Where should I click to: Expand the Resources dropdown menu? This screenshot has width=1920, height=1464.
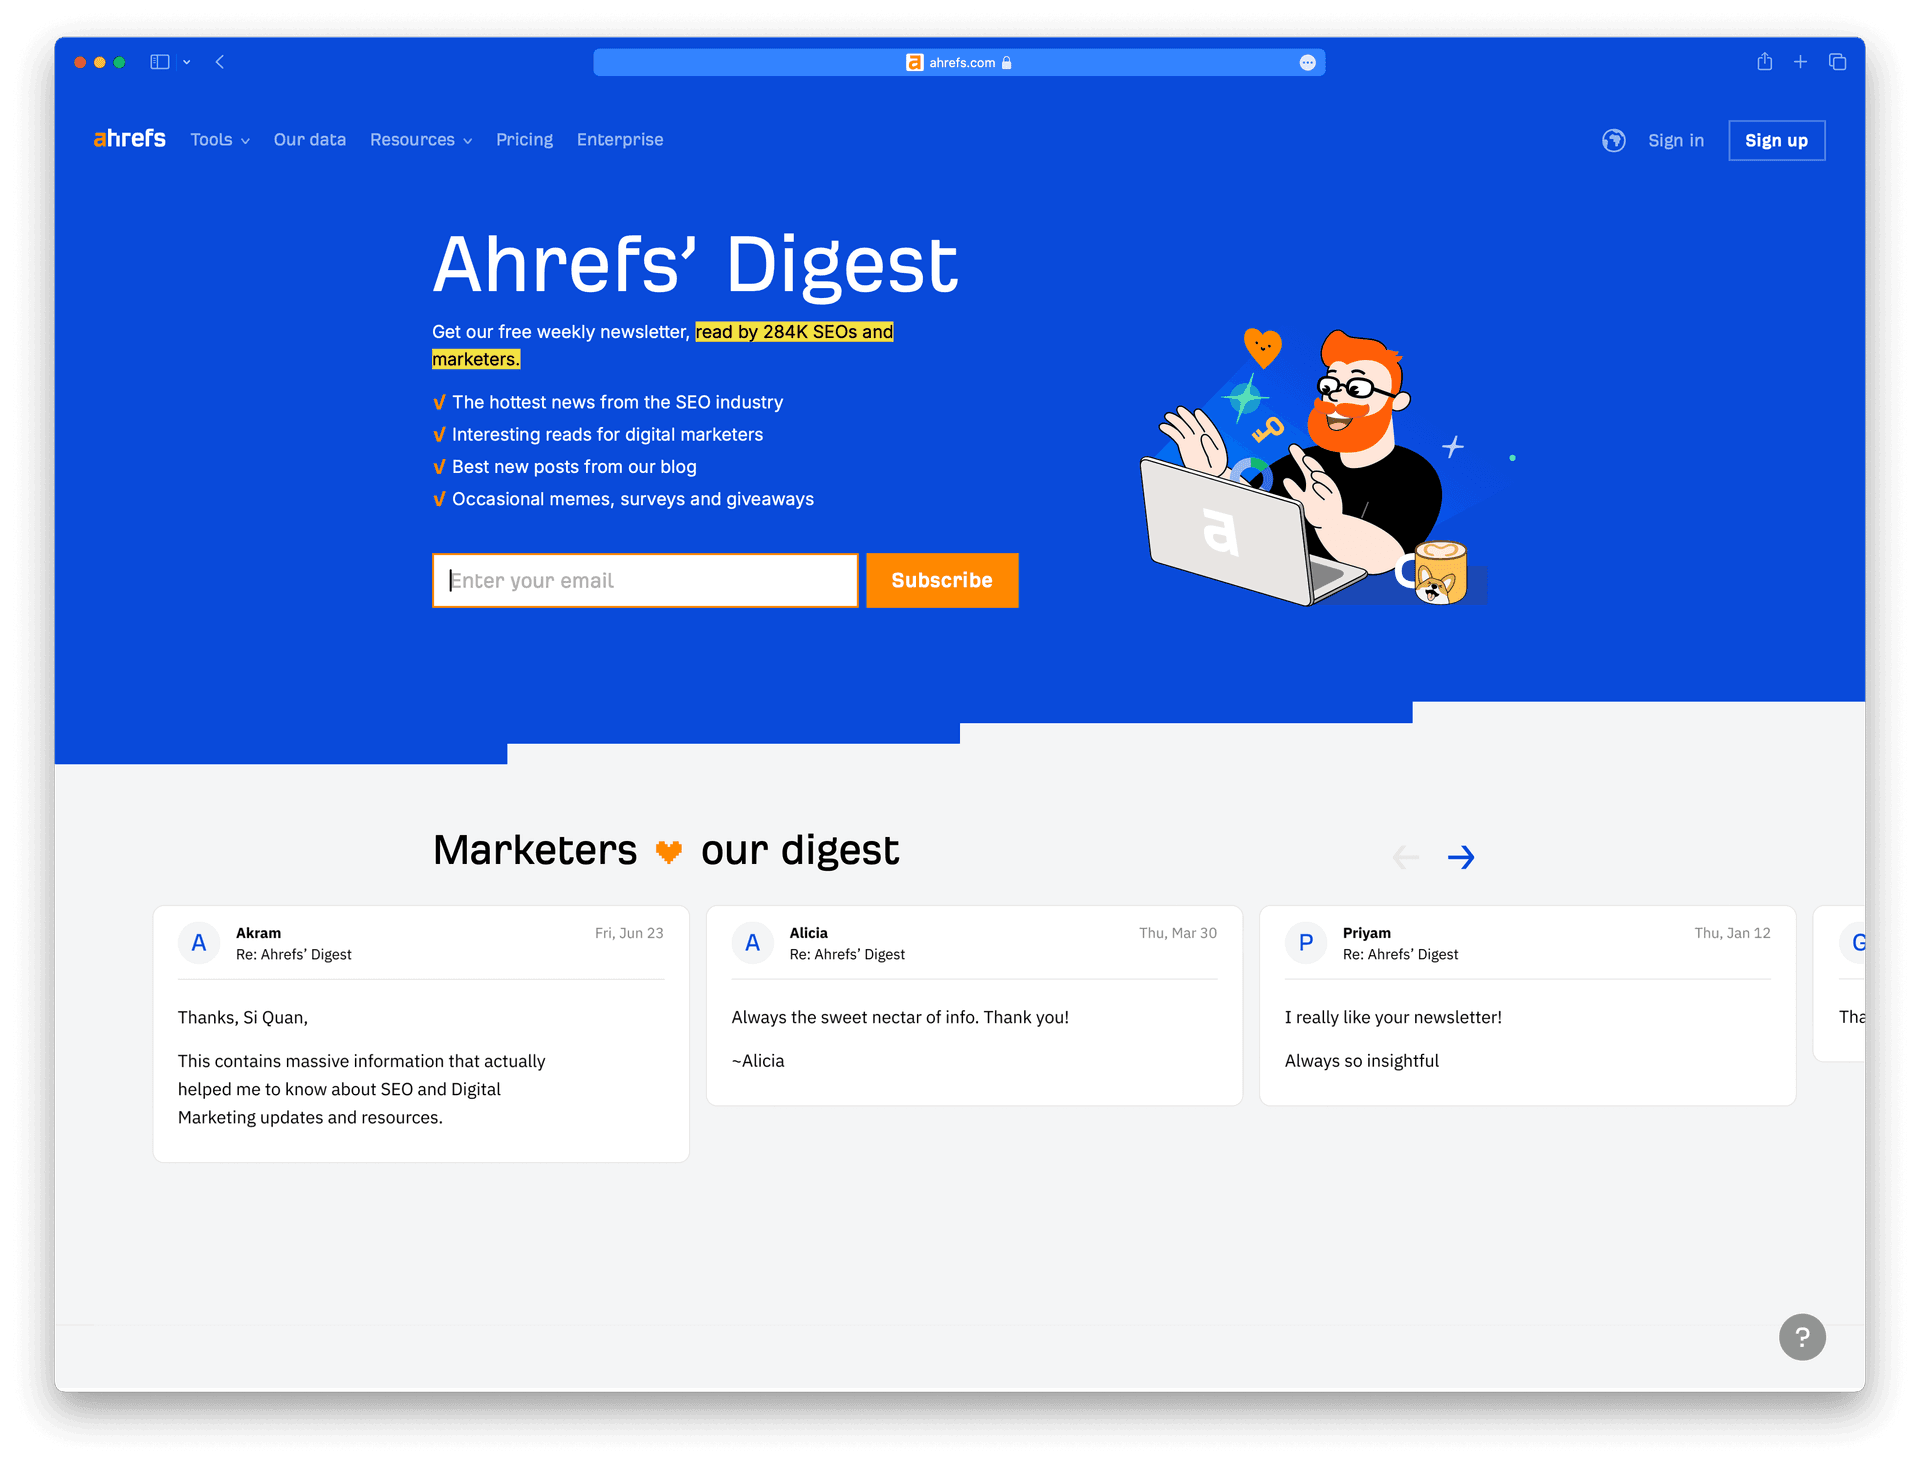pyautogui.click(x=421, y=140)
